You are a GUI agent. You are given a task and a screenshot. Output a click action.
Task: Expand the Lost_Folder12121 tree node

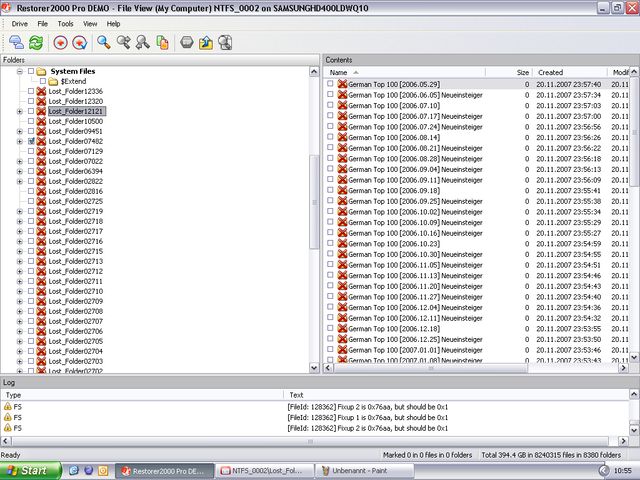[x=20, y=111]
